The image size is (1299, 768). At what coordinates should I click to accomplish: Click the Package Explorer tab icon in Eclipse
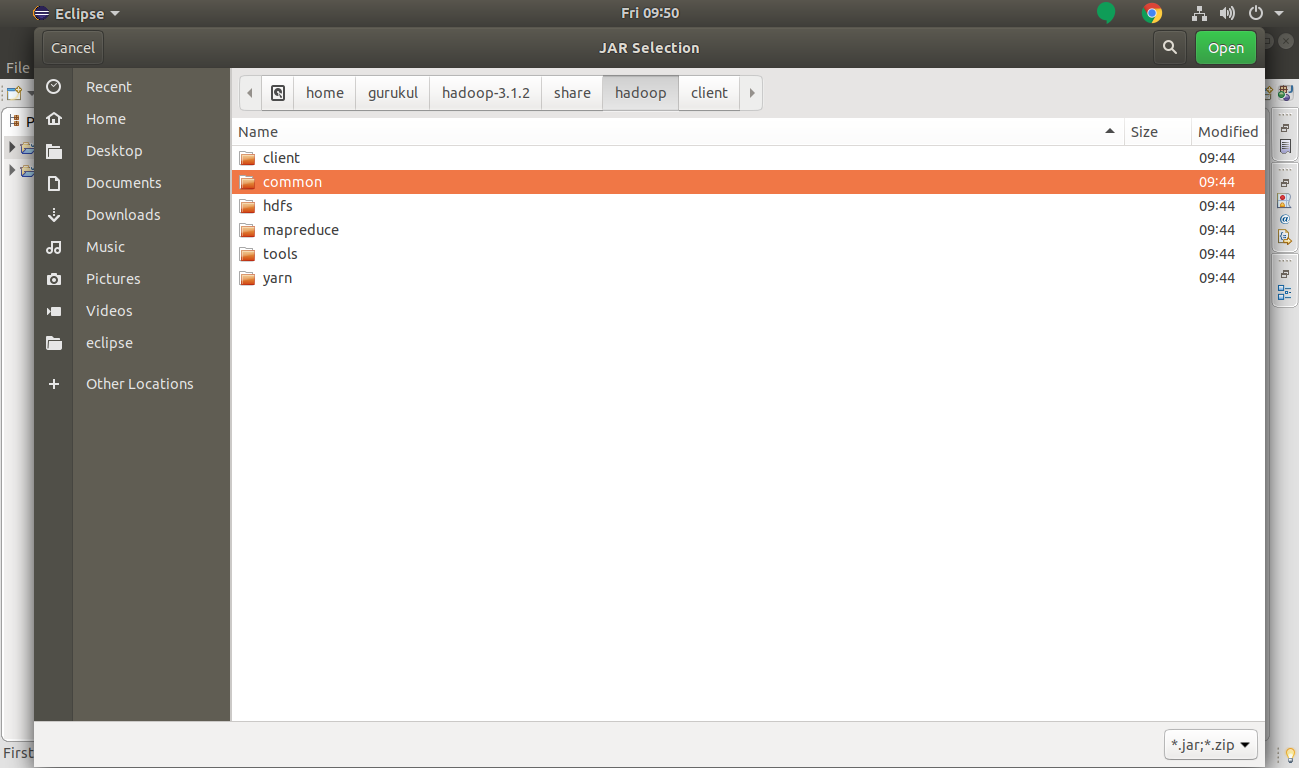pyautogui.click(x=15, y=121)
